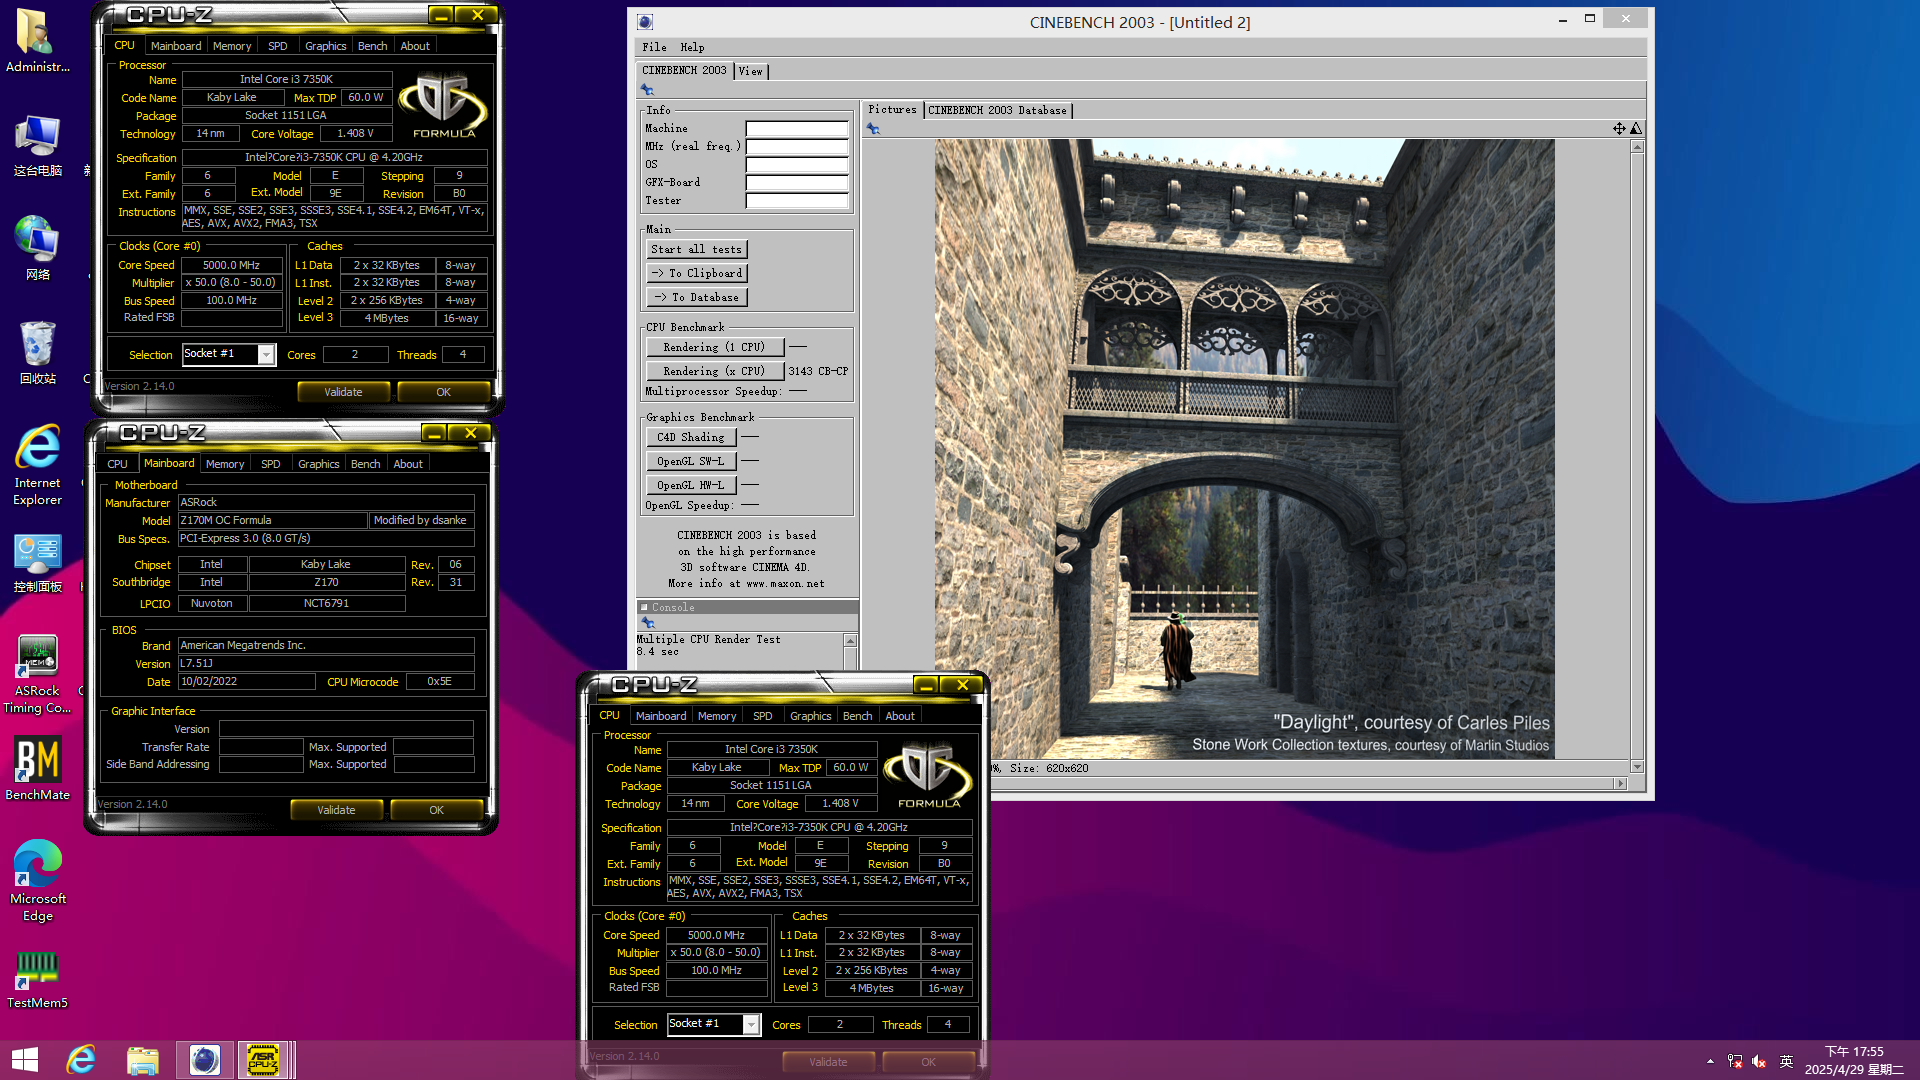Open About tab in bottom-right CPU-Z window
This screenshot has width=1920, height=1080.
click(x=900, y=716)
